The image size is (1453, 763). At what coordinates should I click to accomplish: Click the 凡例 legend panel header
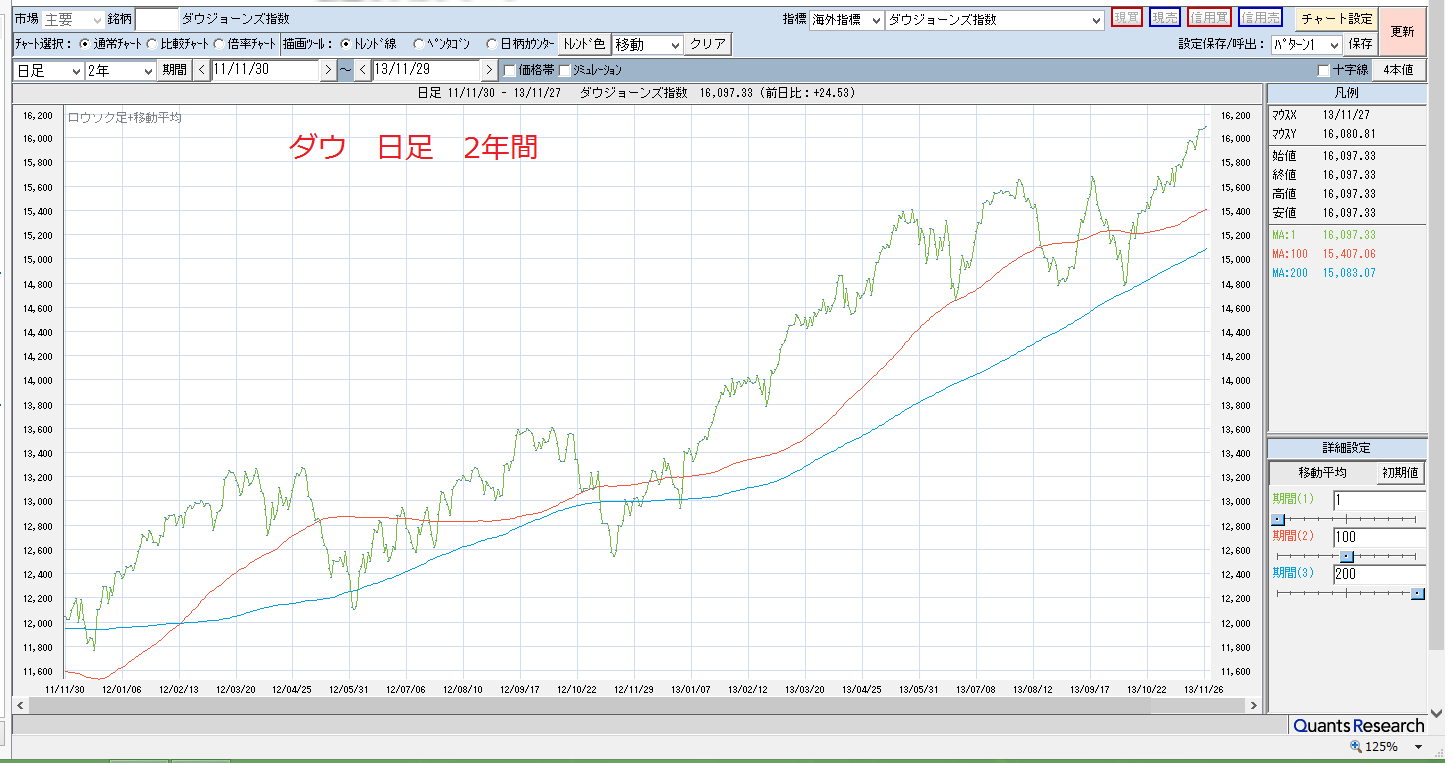point(1347,92)
